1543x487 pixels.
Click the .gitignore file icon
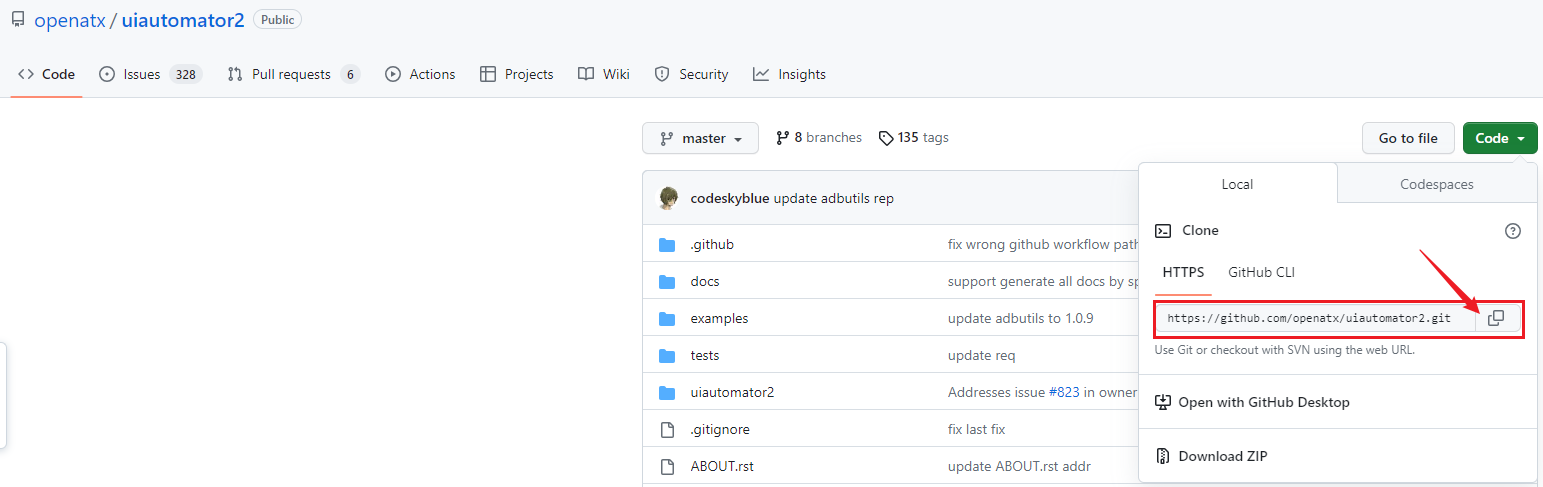pos(668,429)
